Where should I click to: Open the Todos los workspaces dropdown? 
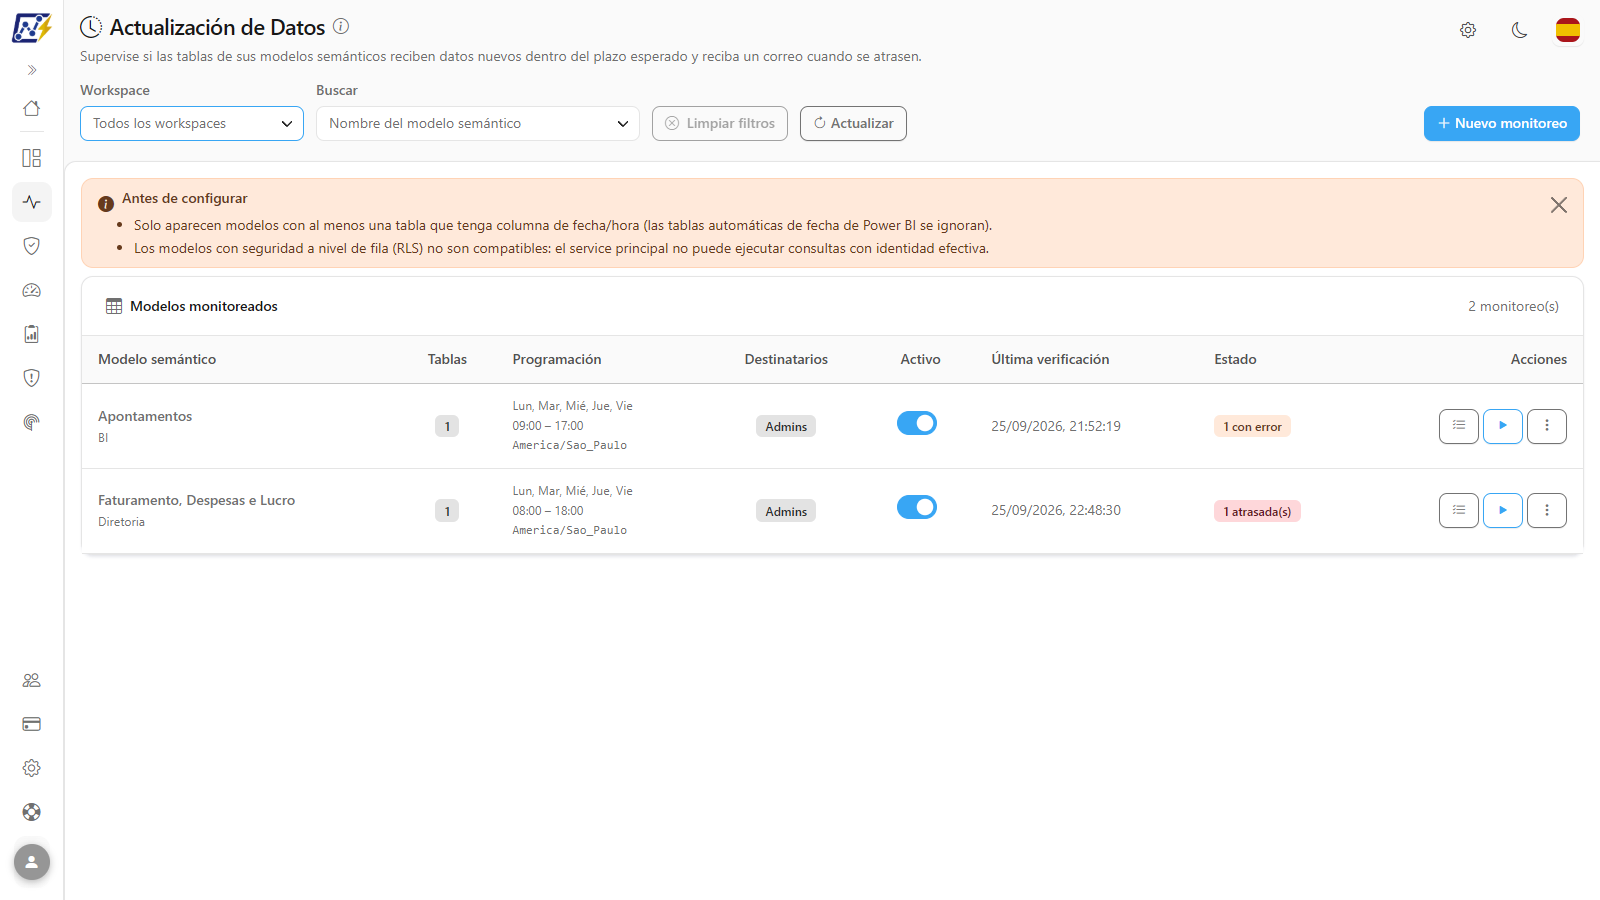(x=192, y=124)
